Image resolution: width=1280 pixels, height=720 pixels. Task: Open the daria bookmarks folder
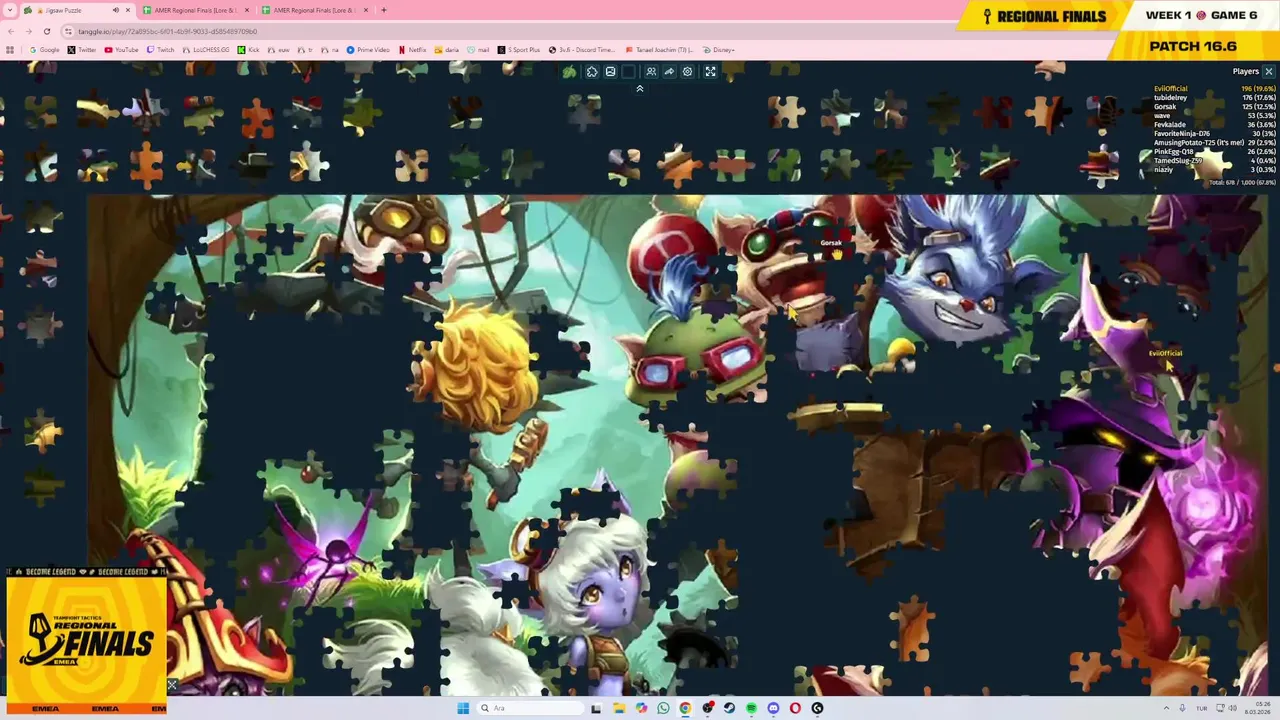pos(447,50)
